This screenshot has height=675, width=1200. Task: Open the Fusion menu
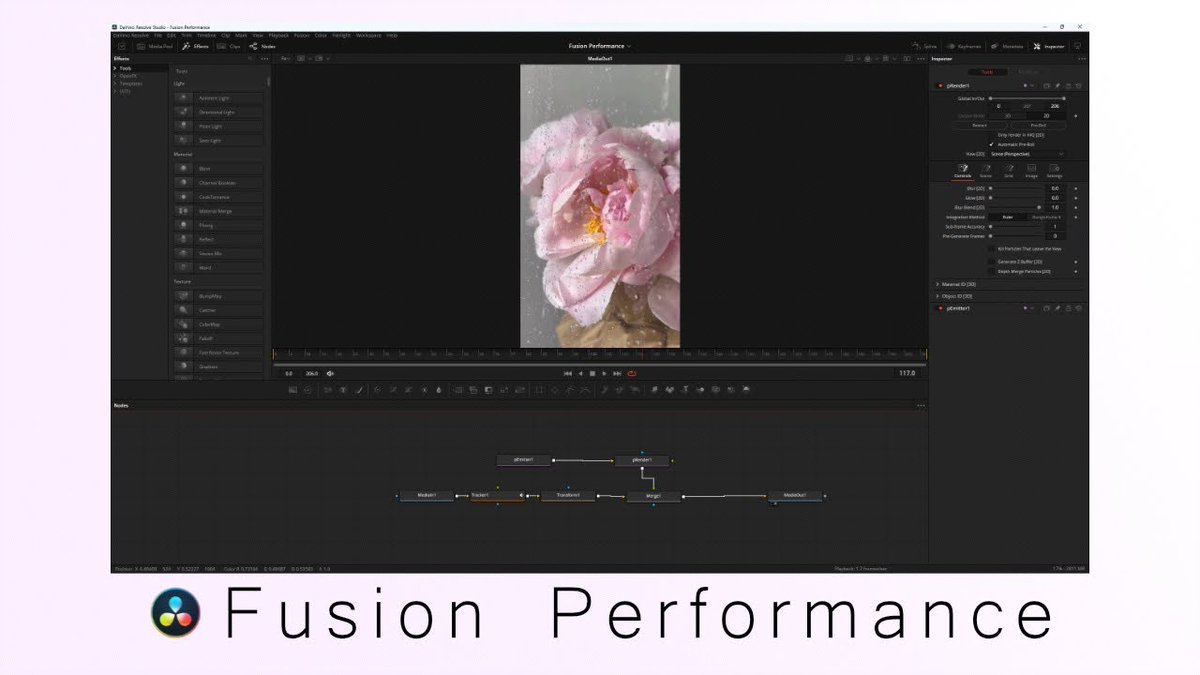301,35
